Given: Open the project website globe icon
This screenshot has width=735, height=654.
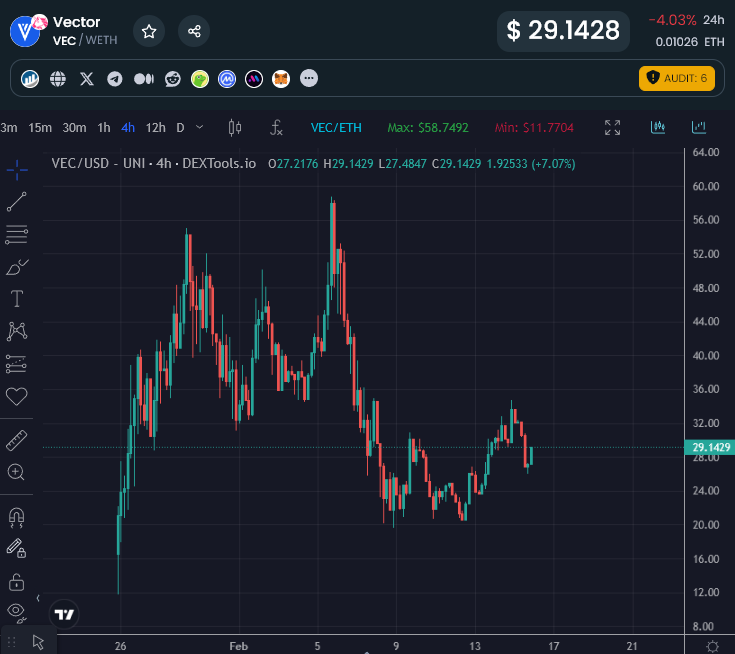Looking at the screenshot, I should point(58,79).
